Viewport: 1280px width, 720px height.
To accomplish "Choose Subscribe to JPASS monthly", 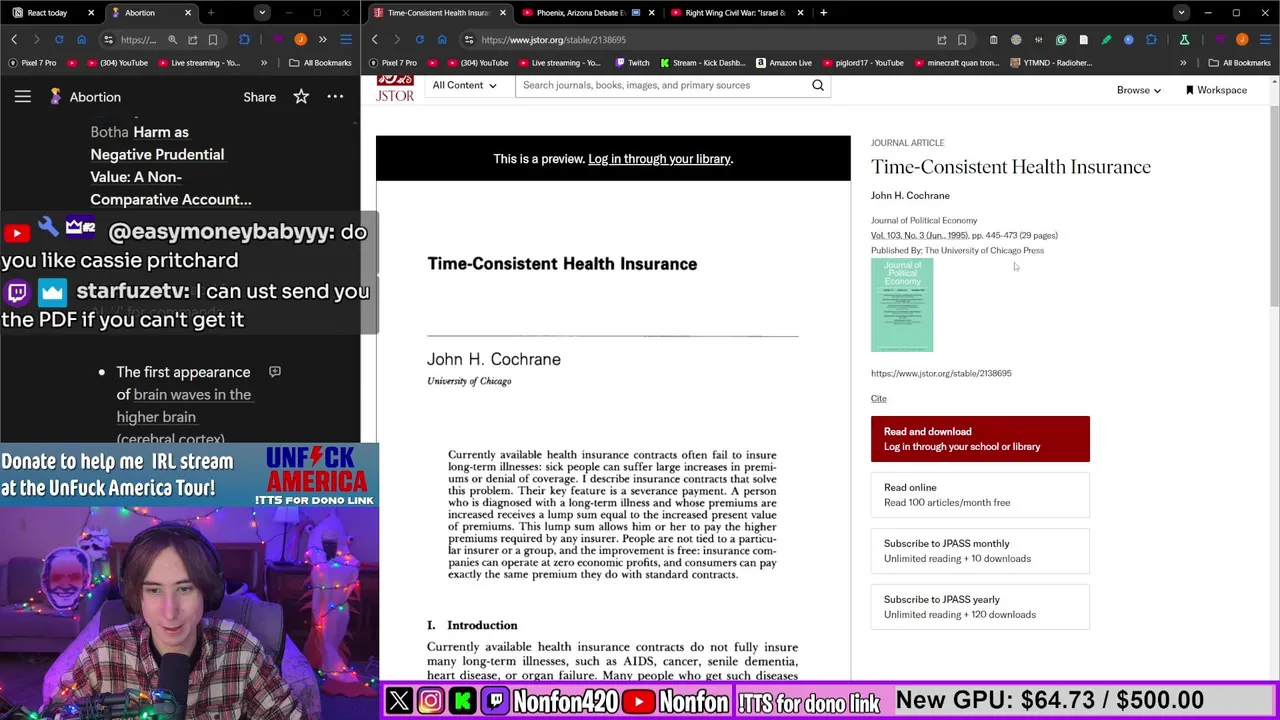I will pos(980,551).
